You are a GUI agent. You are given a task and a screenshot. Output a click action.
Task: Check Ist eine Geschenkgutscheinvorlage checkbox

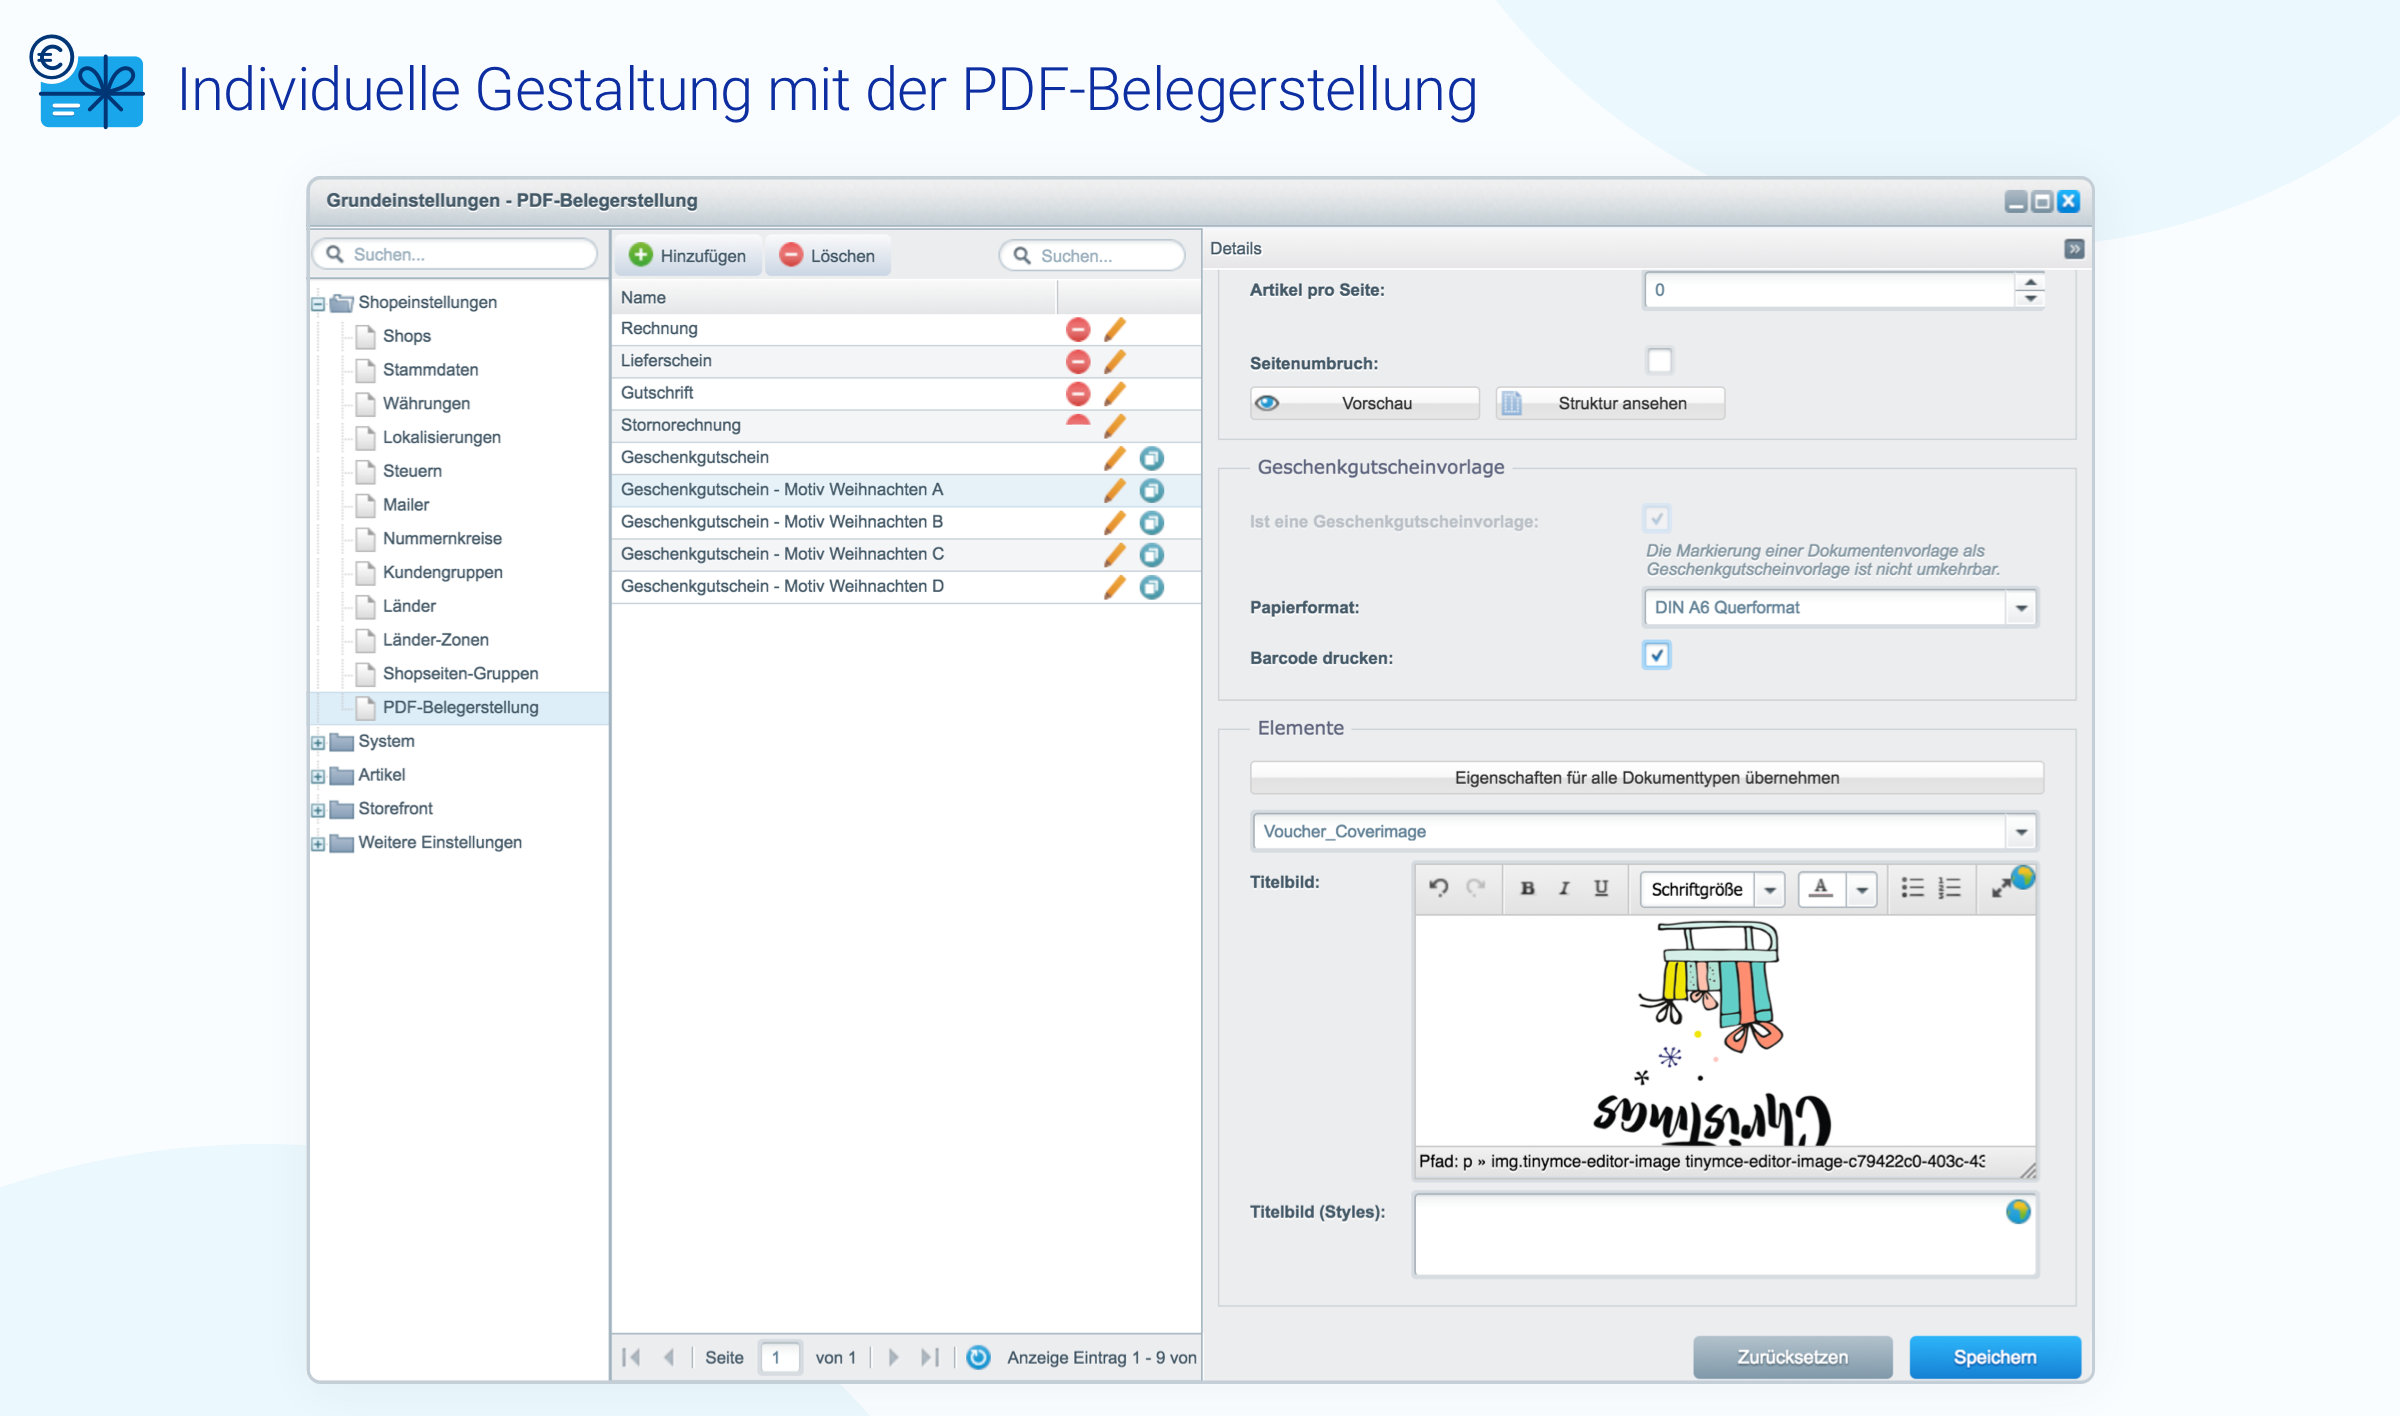(x=1657, y=519)
